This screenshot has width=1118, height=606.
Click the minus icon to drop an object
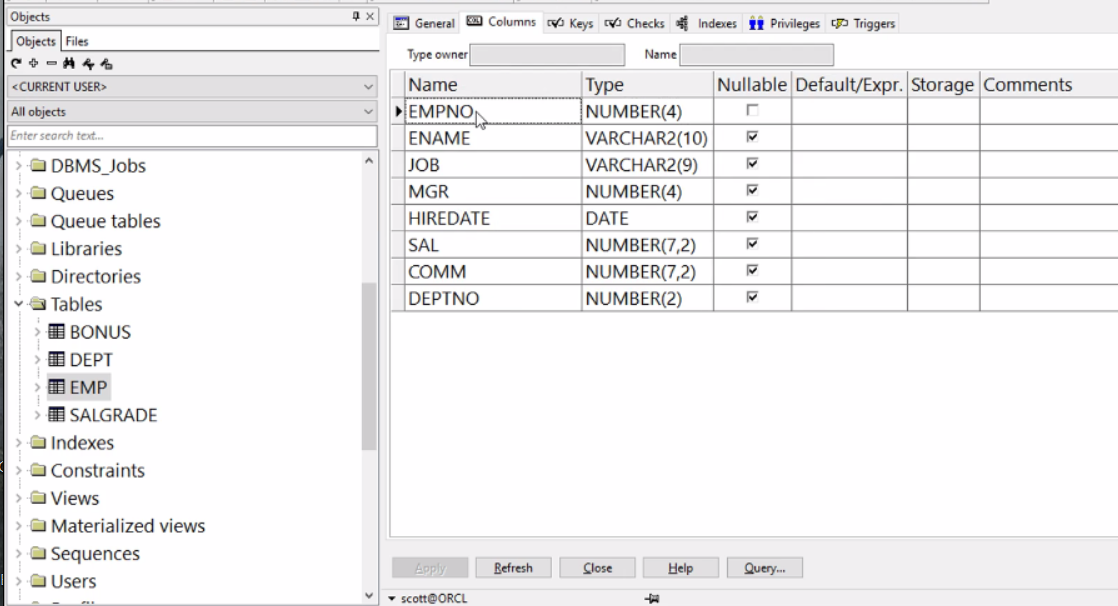(x=51, y=63)
